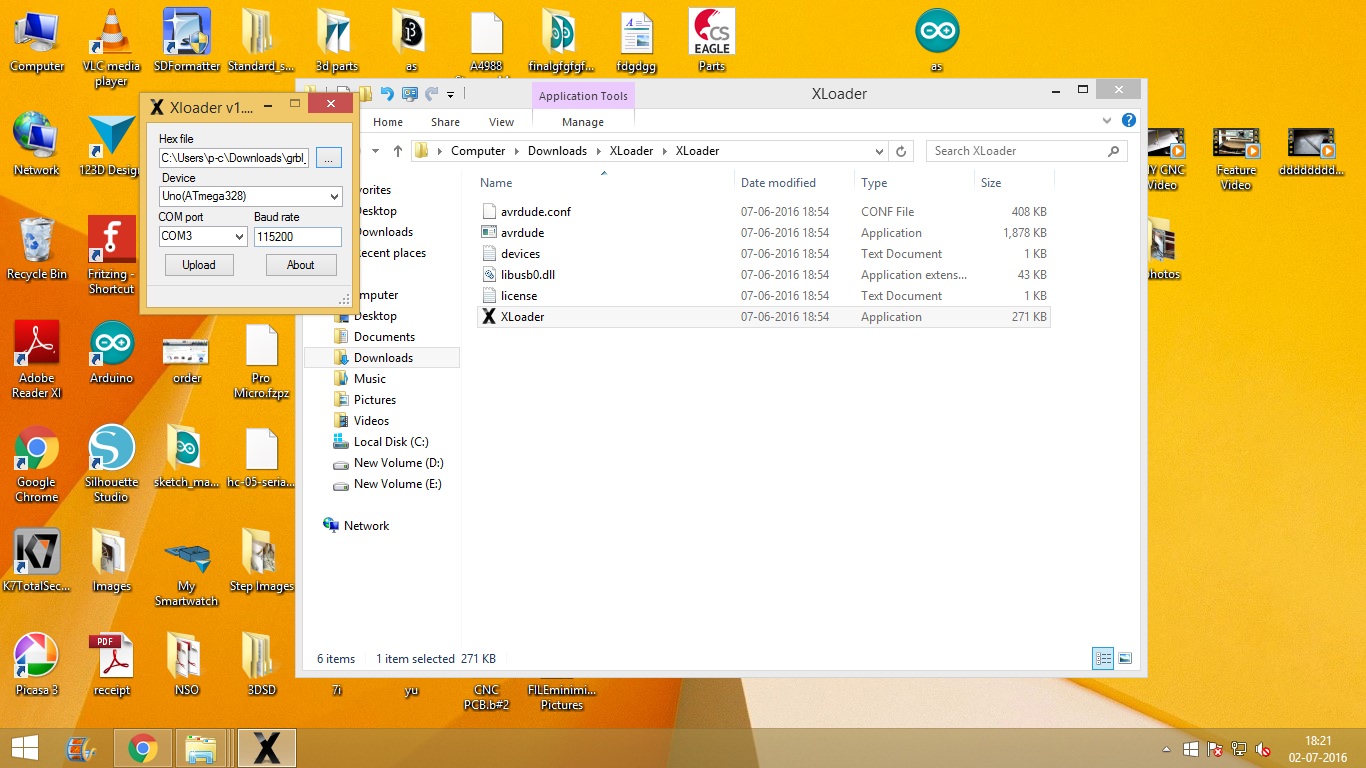Open Explorer help with the question mark icon
Image resolution: width=1366 pixels, height=768 pixels.
tap(1129, 121)
